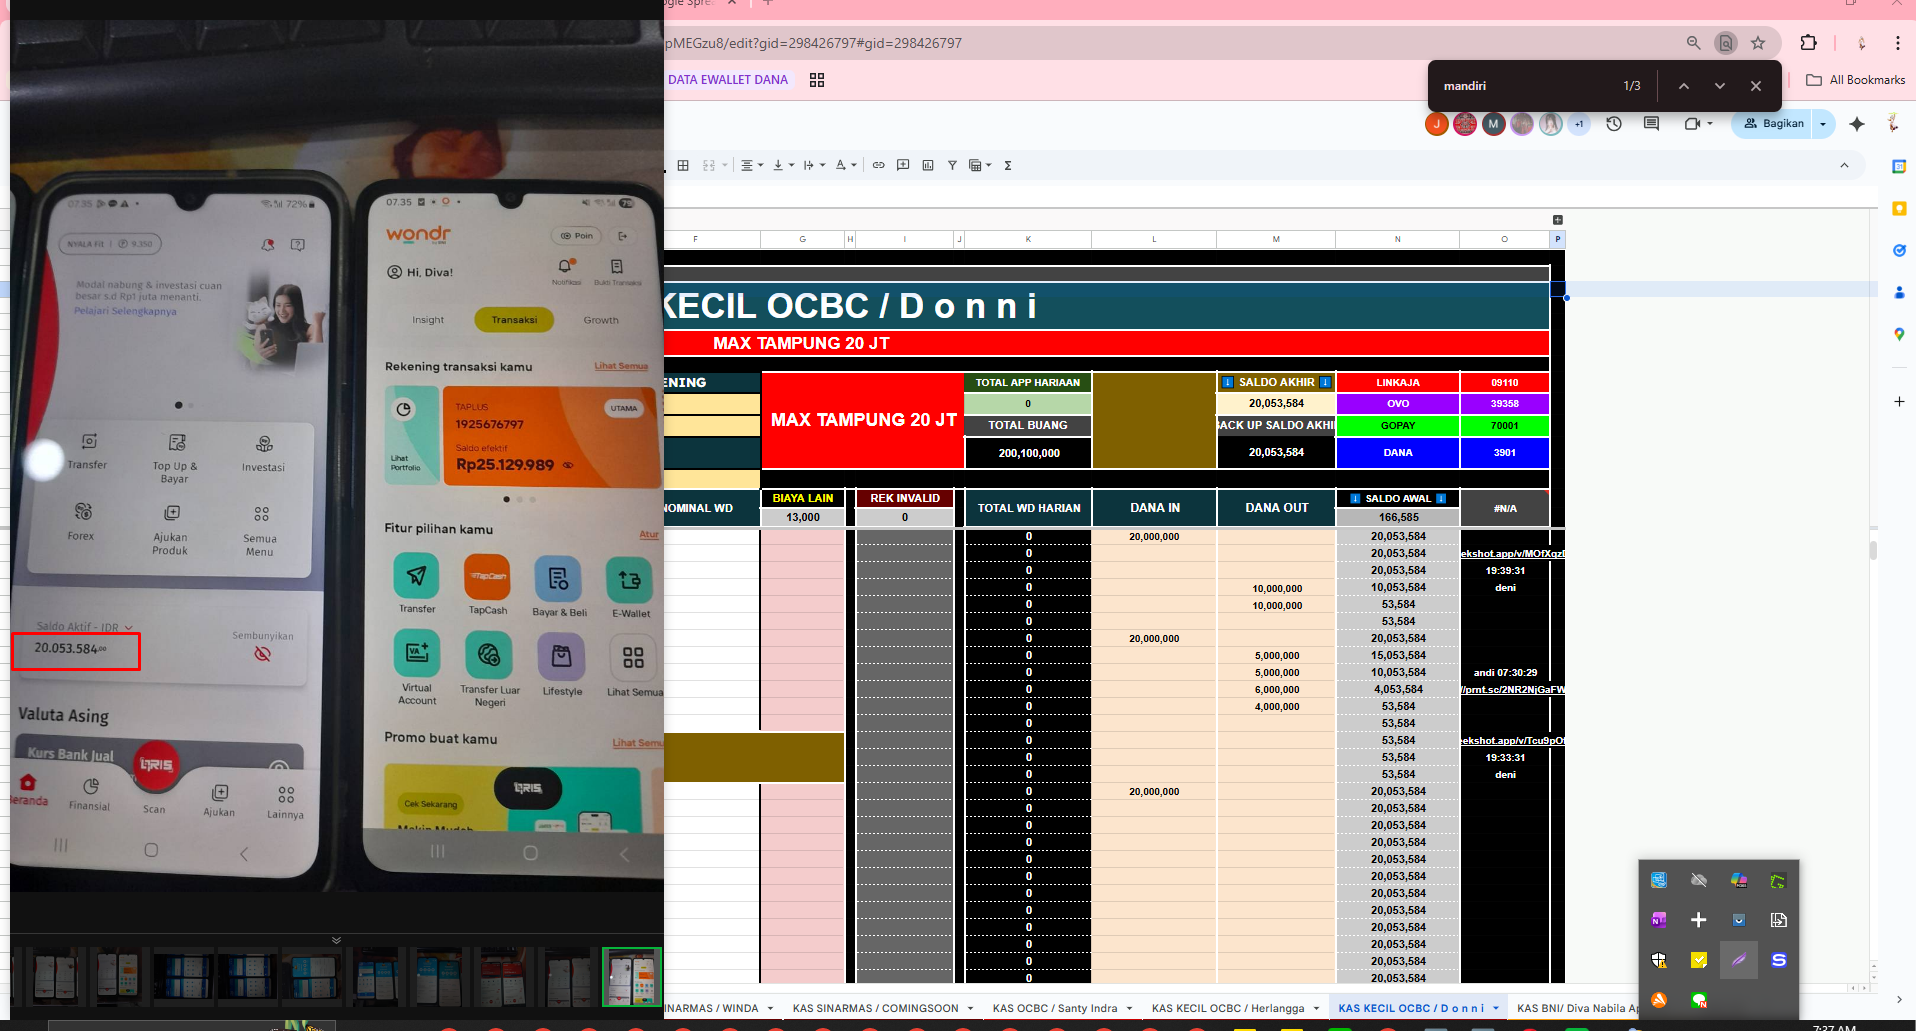This screenshot has width=1916, height=1031.
Task: Open OneNote icon in system tray
Action: click(x=1659, y=920)
